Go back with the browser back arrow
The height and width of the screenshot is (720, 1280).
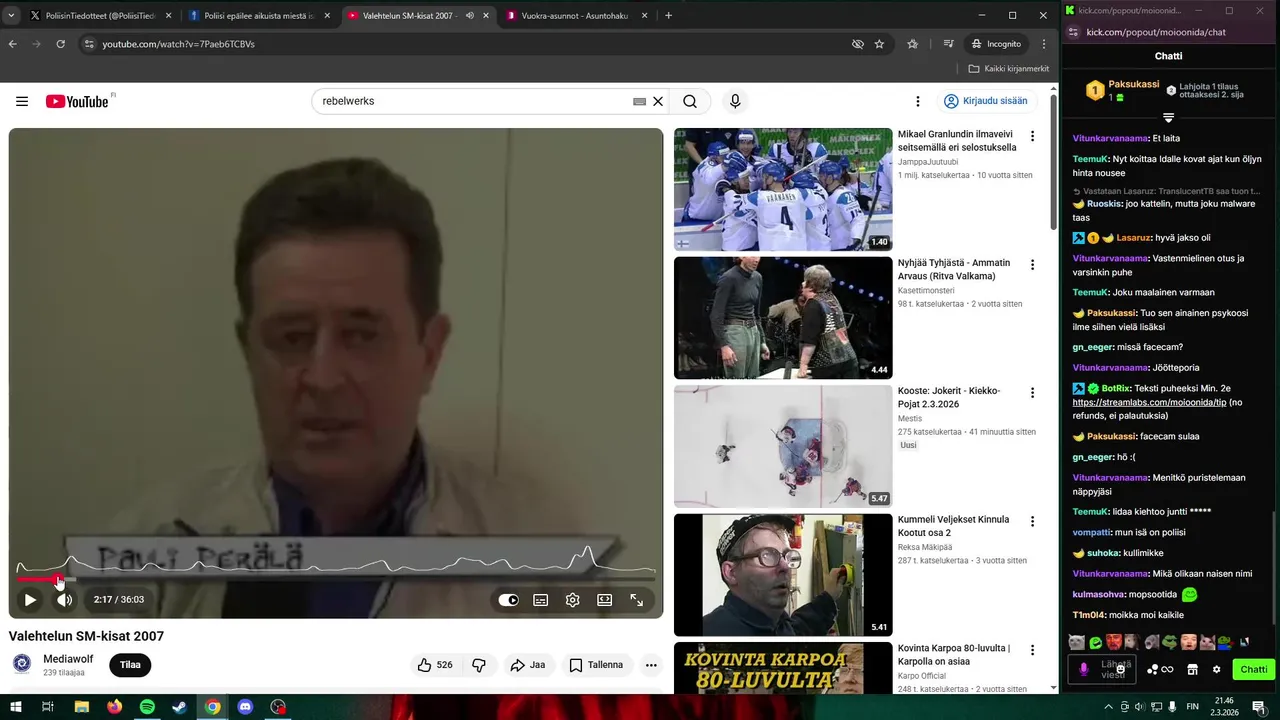pyautogui.click(x=13, y=44)
